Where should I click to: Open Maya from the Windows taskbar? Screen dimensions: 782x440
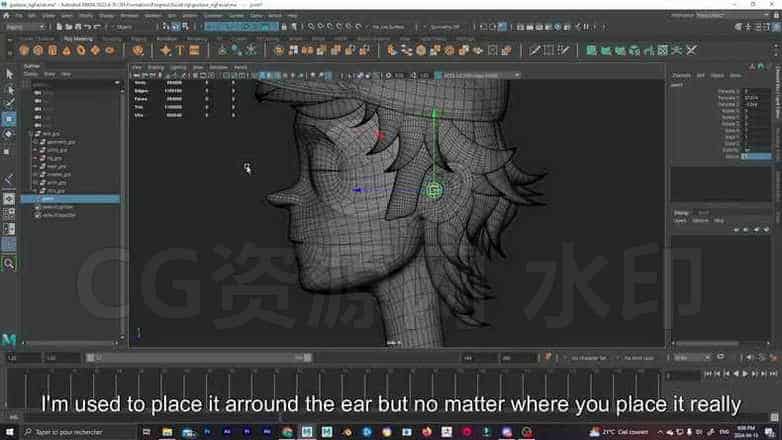tap(307, 432)
